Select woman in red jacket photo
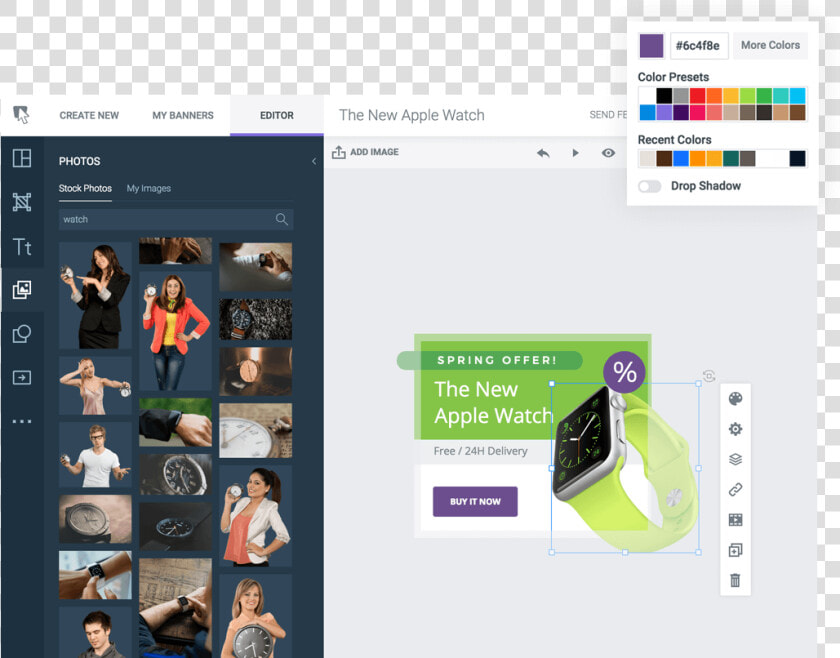 175,331
